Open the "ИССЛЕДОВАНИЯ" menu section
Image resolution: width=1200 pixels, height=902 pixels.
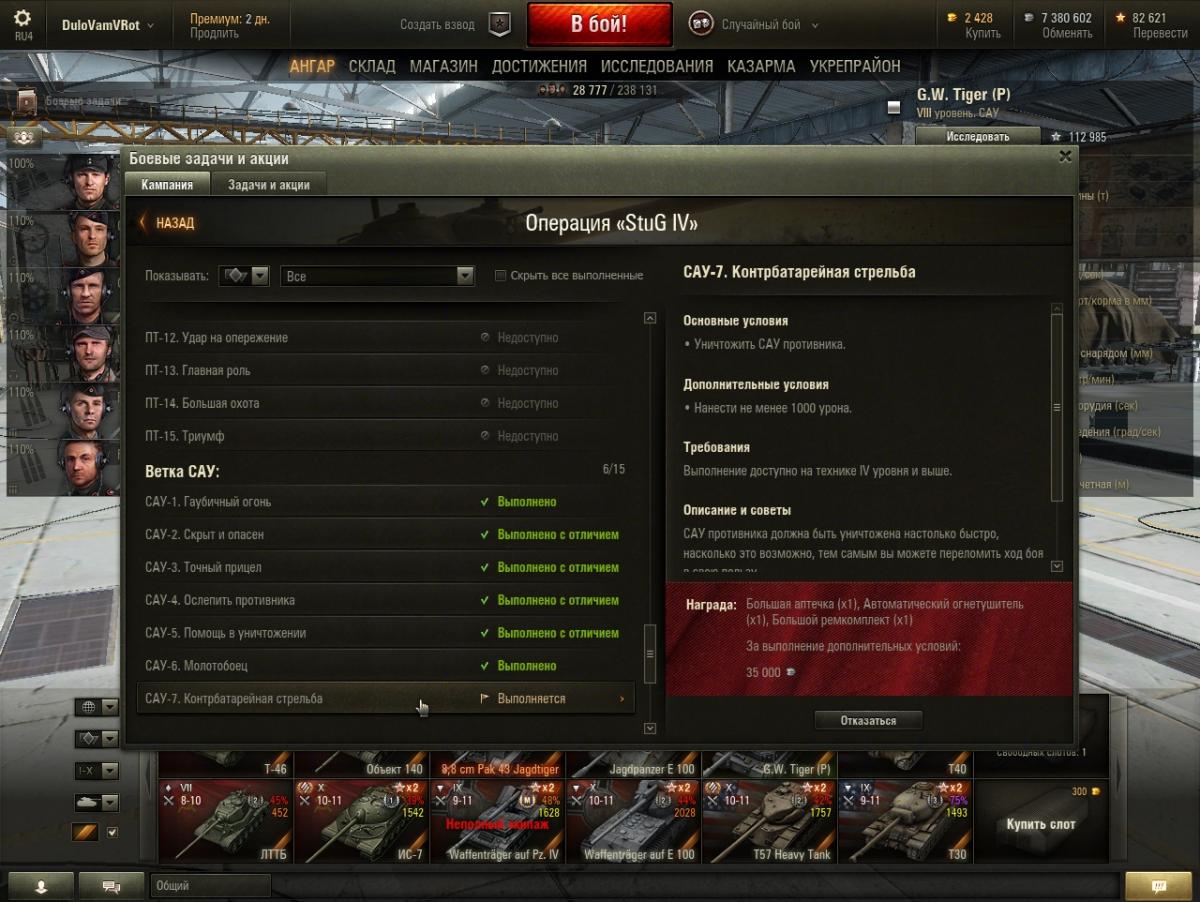pyautogui.click(x=657, y=66)
